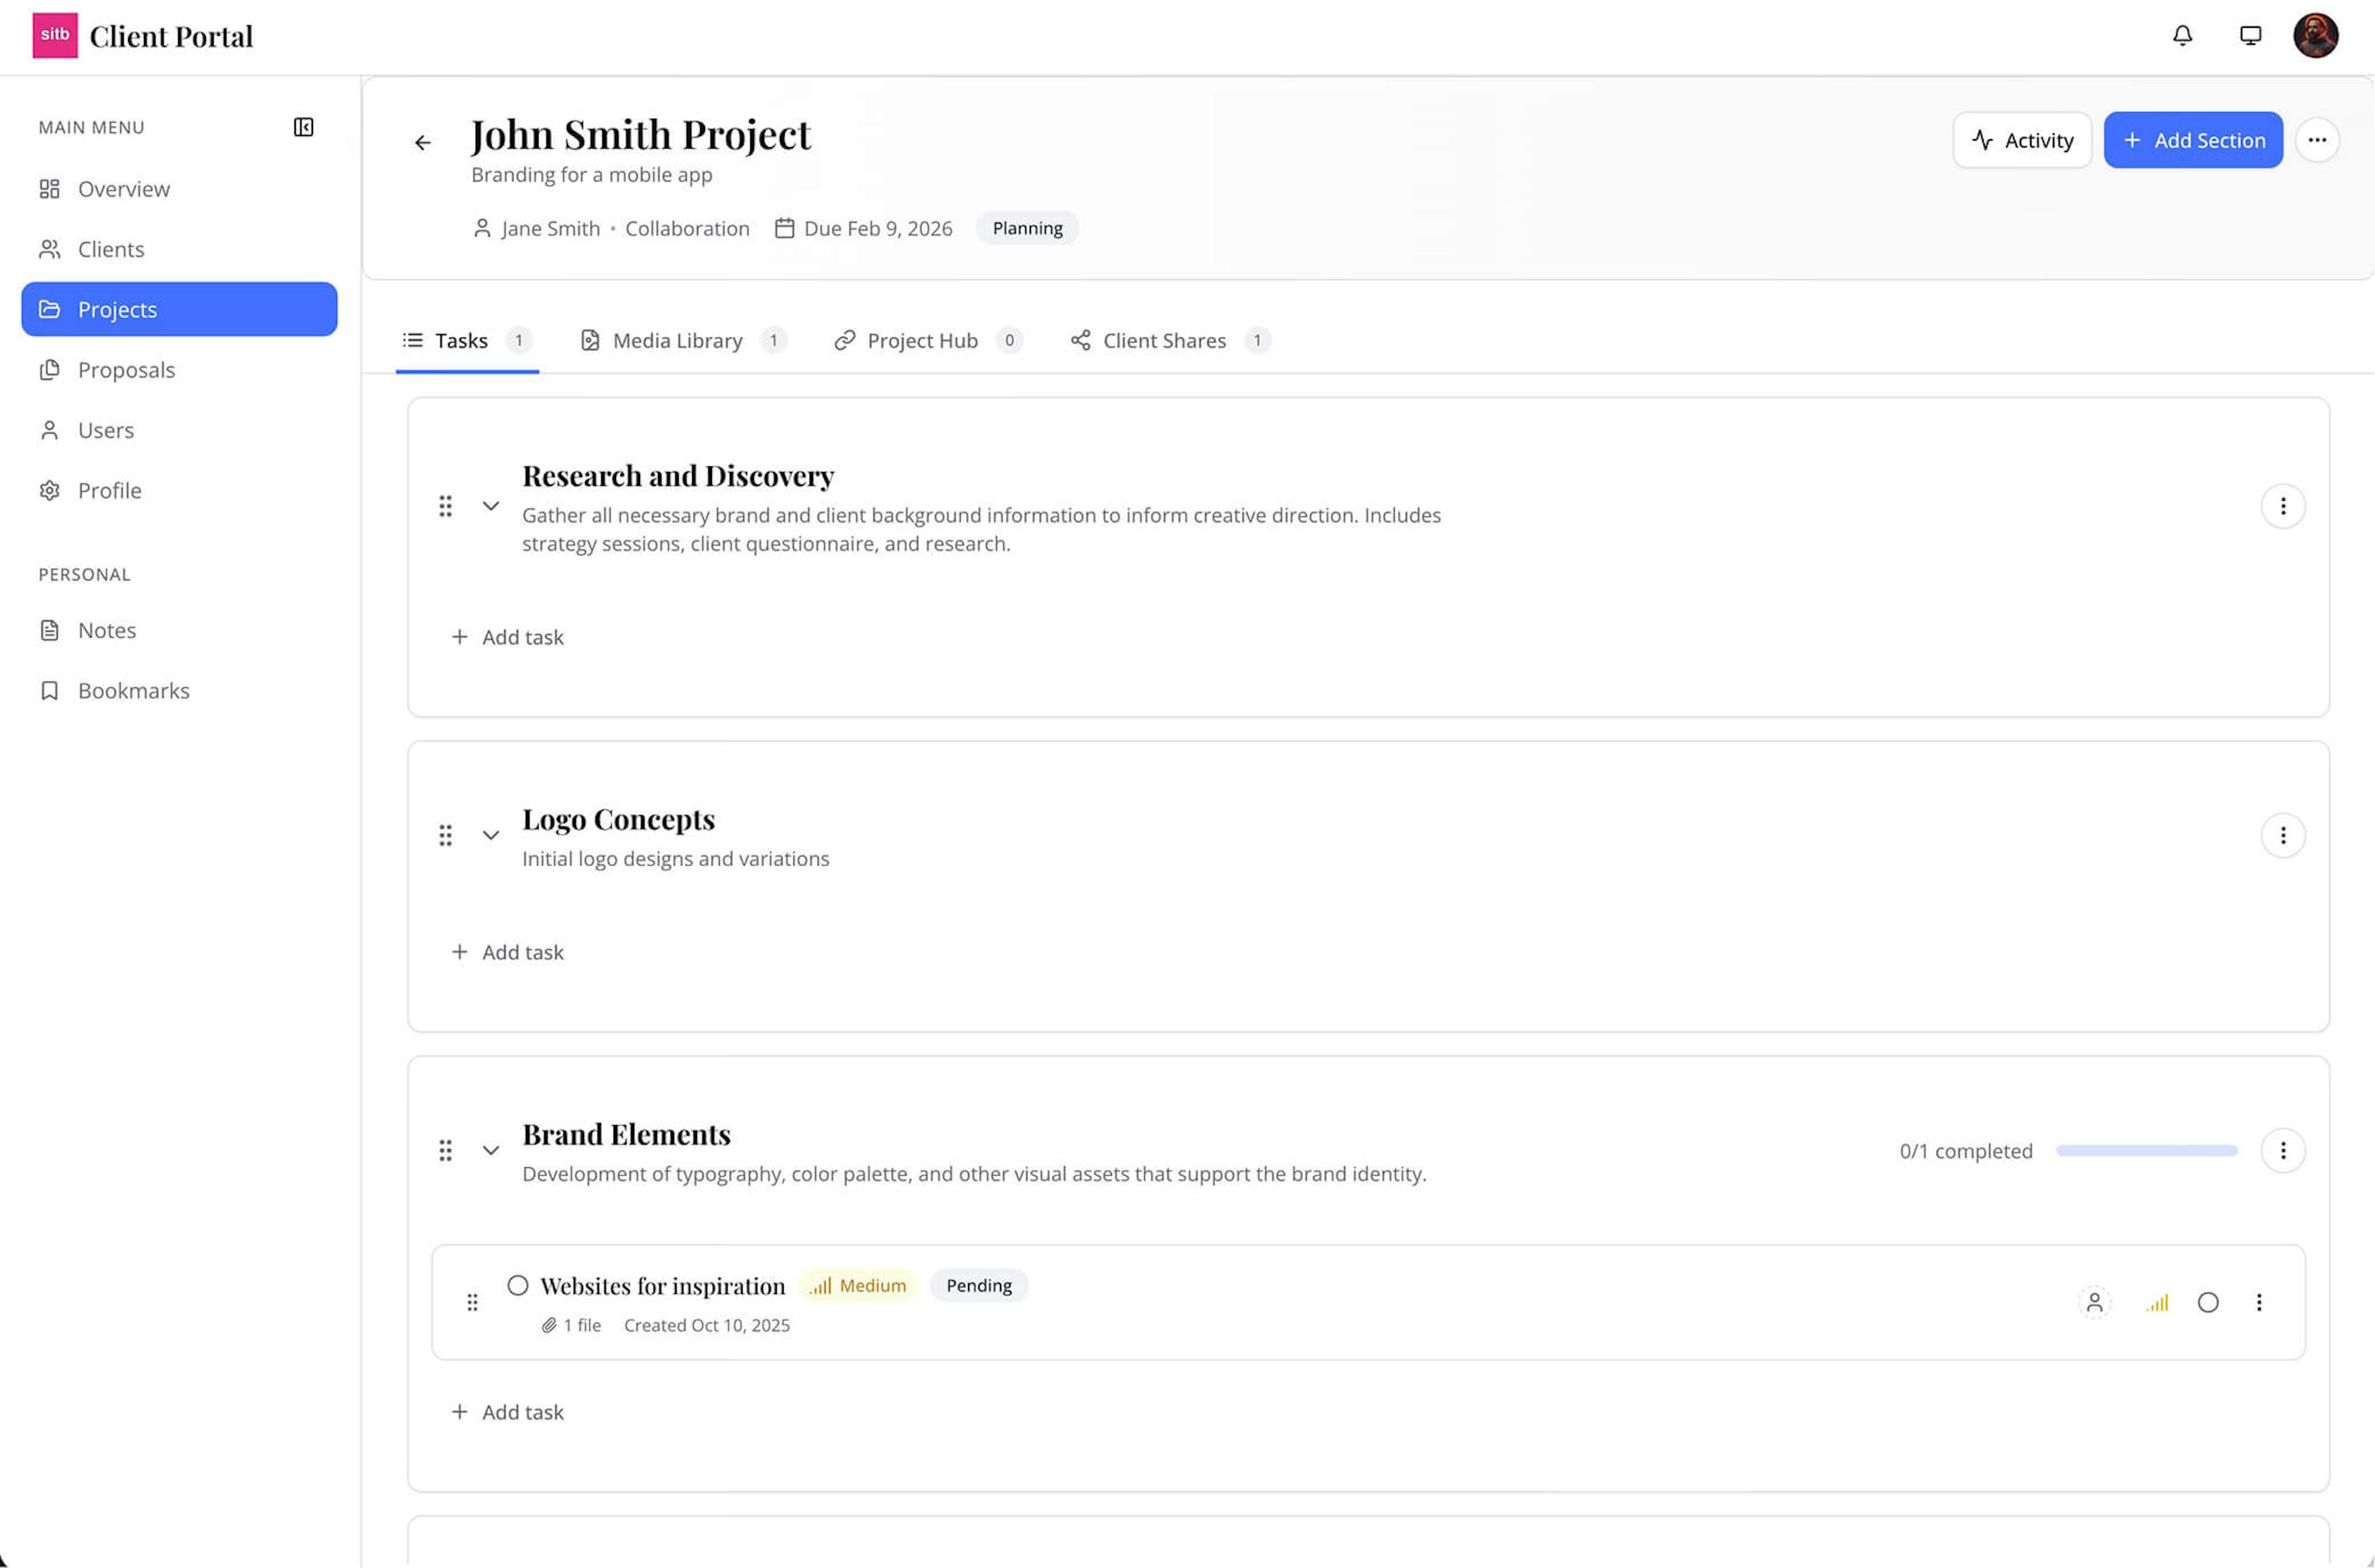
Task: Open Proposals in the main menu
Action: coord(126,370)
